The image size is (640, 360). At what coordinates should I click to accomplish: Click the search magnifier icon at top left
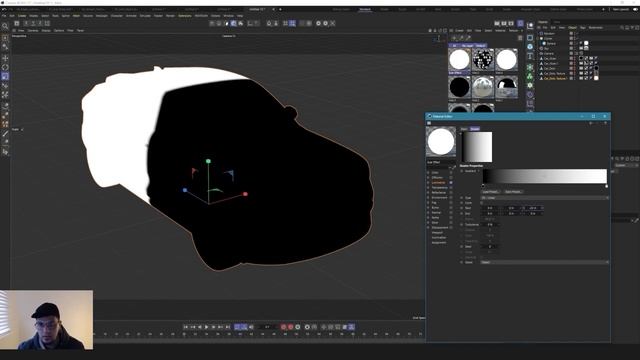coord(5,26)
